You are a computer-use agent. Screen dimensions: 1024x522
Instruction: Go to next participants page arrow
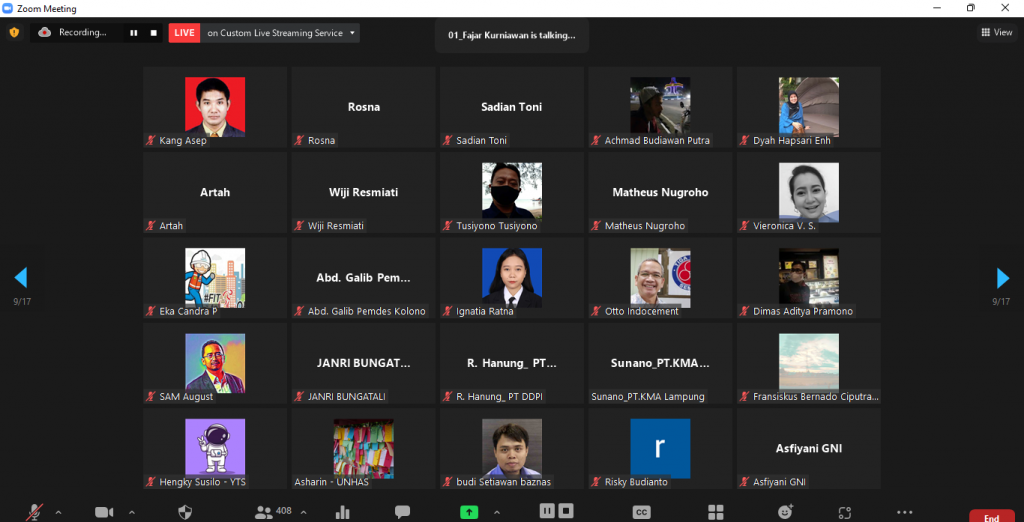point(1003,278)
